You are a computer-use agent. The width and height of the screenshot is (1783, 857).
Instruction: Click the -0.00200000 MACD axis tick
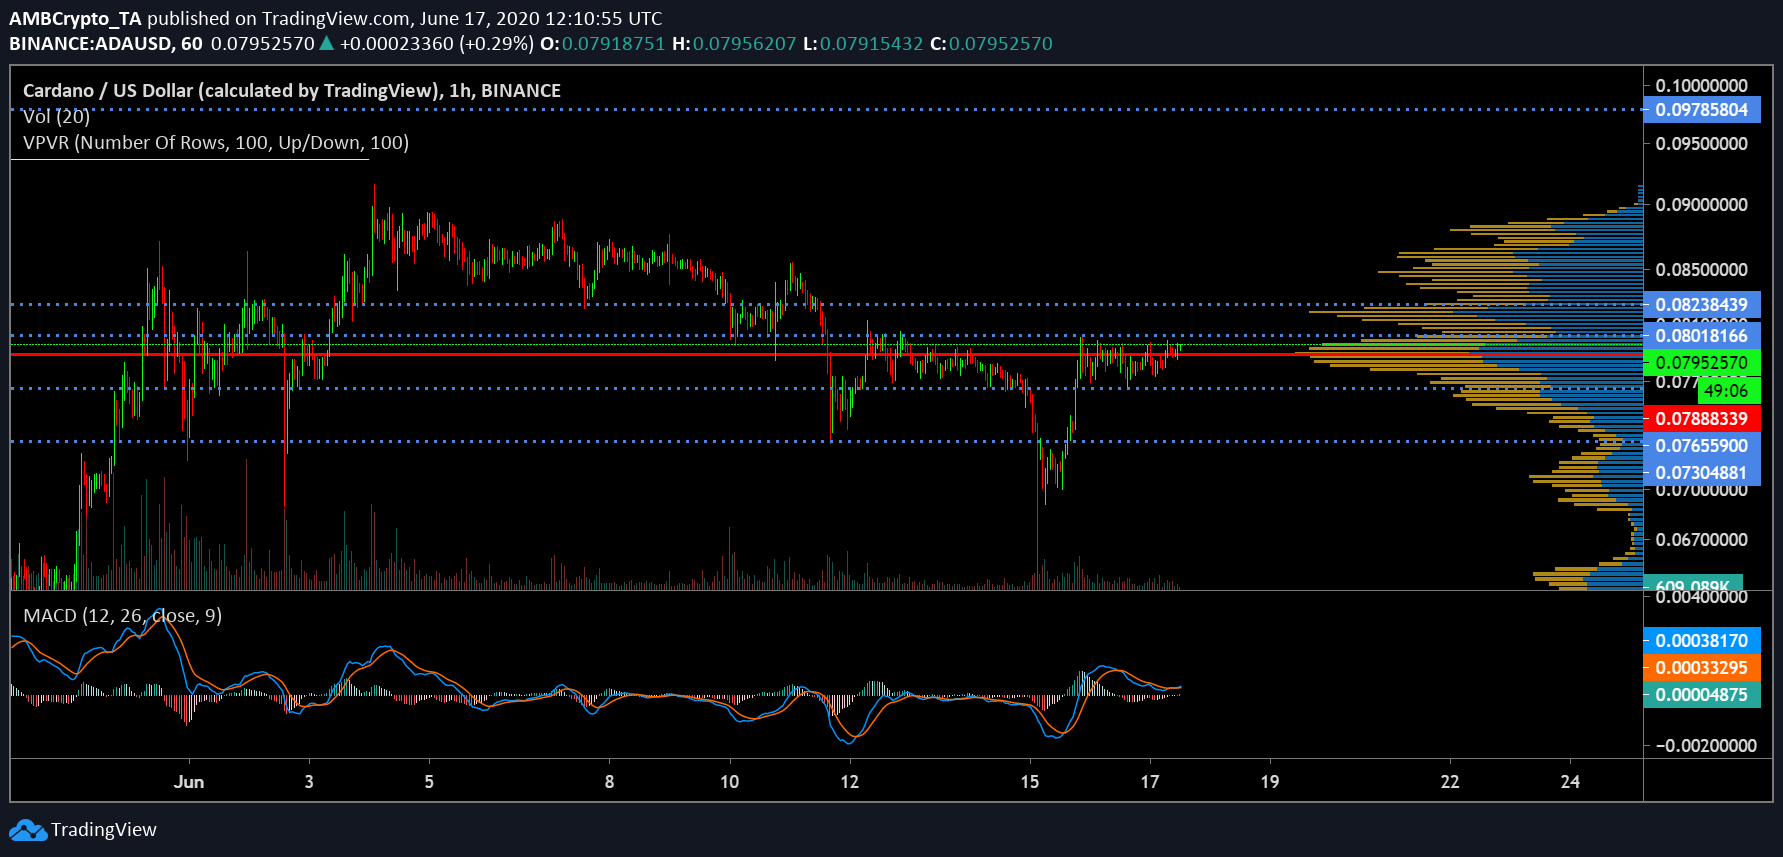click(1706, 746)
